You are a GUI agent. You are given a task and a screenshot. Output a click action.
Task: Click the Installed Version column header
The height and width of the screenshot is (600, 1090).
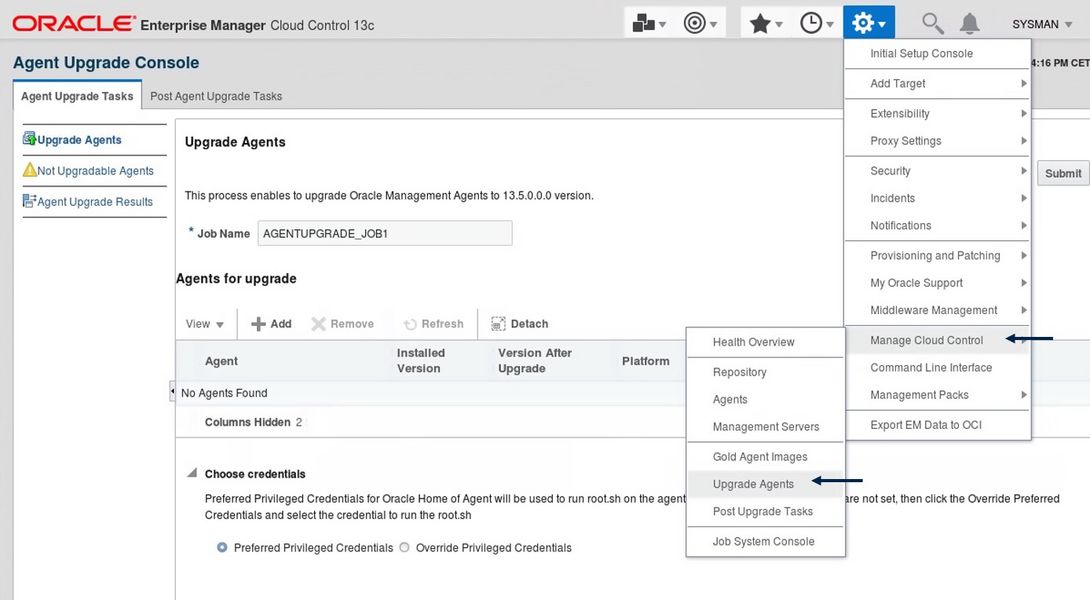point(421,361)
